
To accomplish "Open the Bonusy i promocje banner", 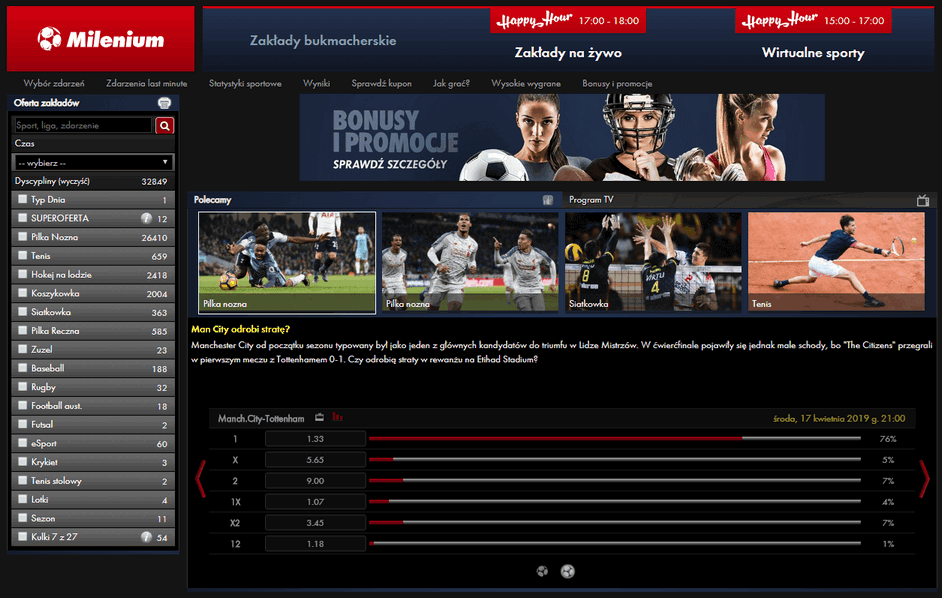I will pyautogui.click(x=562, y=138).
